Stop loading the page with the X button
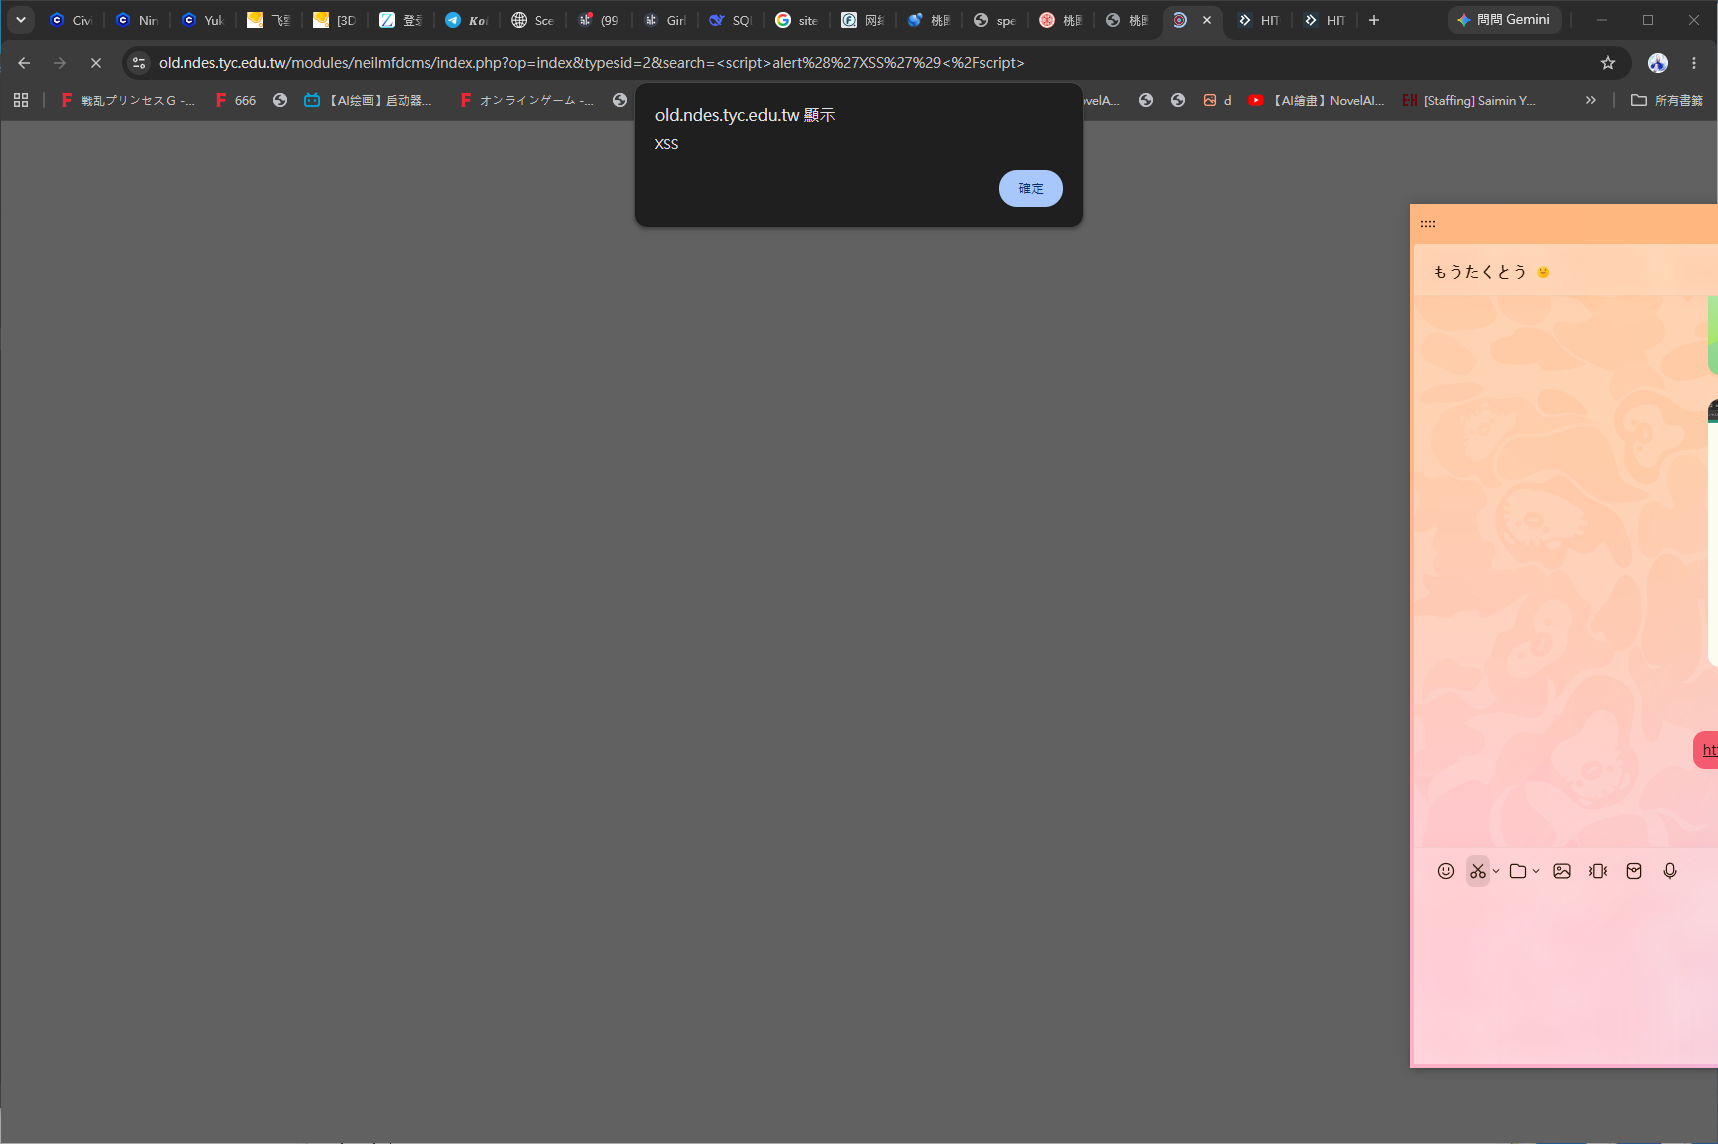 click(96, 63)
